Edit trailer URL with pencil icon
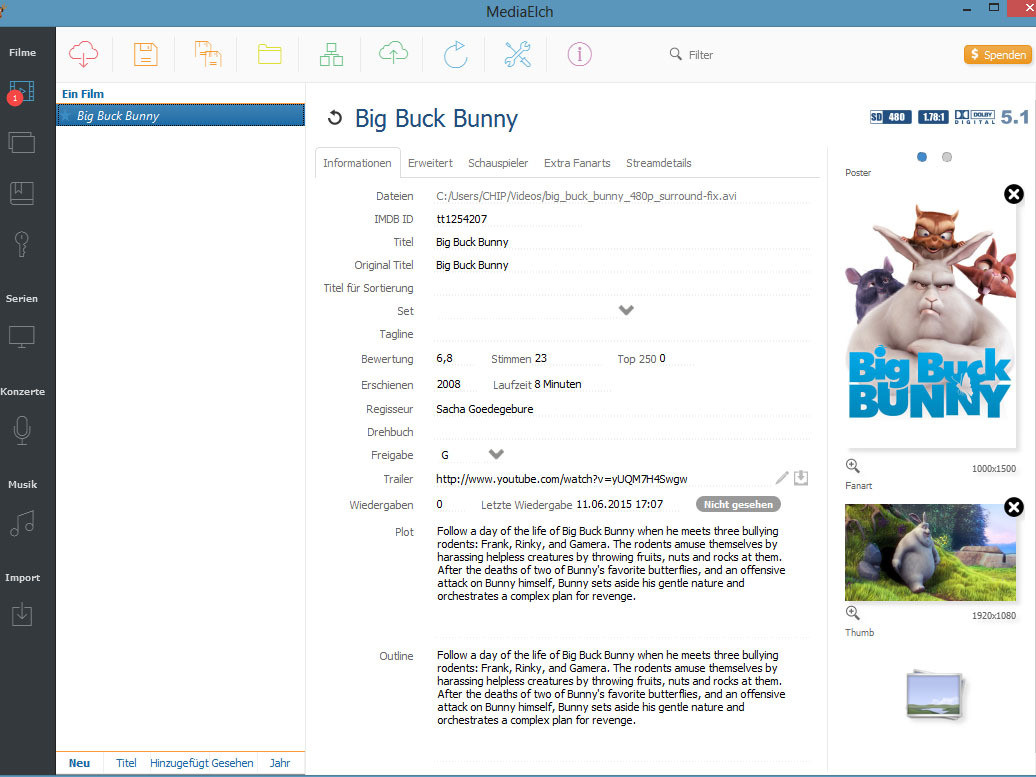 click(x=782, y=478)
